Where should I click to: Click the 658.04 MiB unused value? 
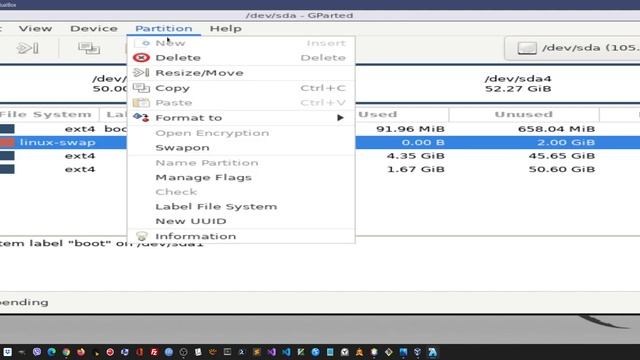coord(556,129)
